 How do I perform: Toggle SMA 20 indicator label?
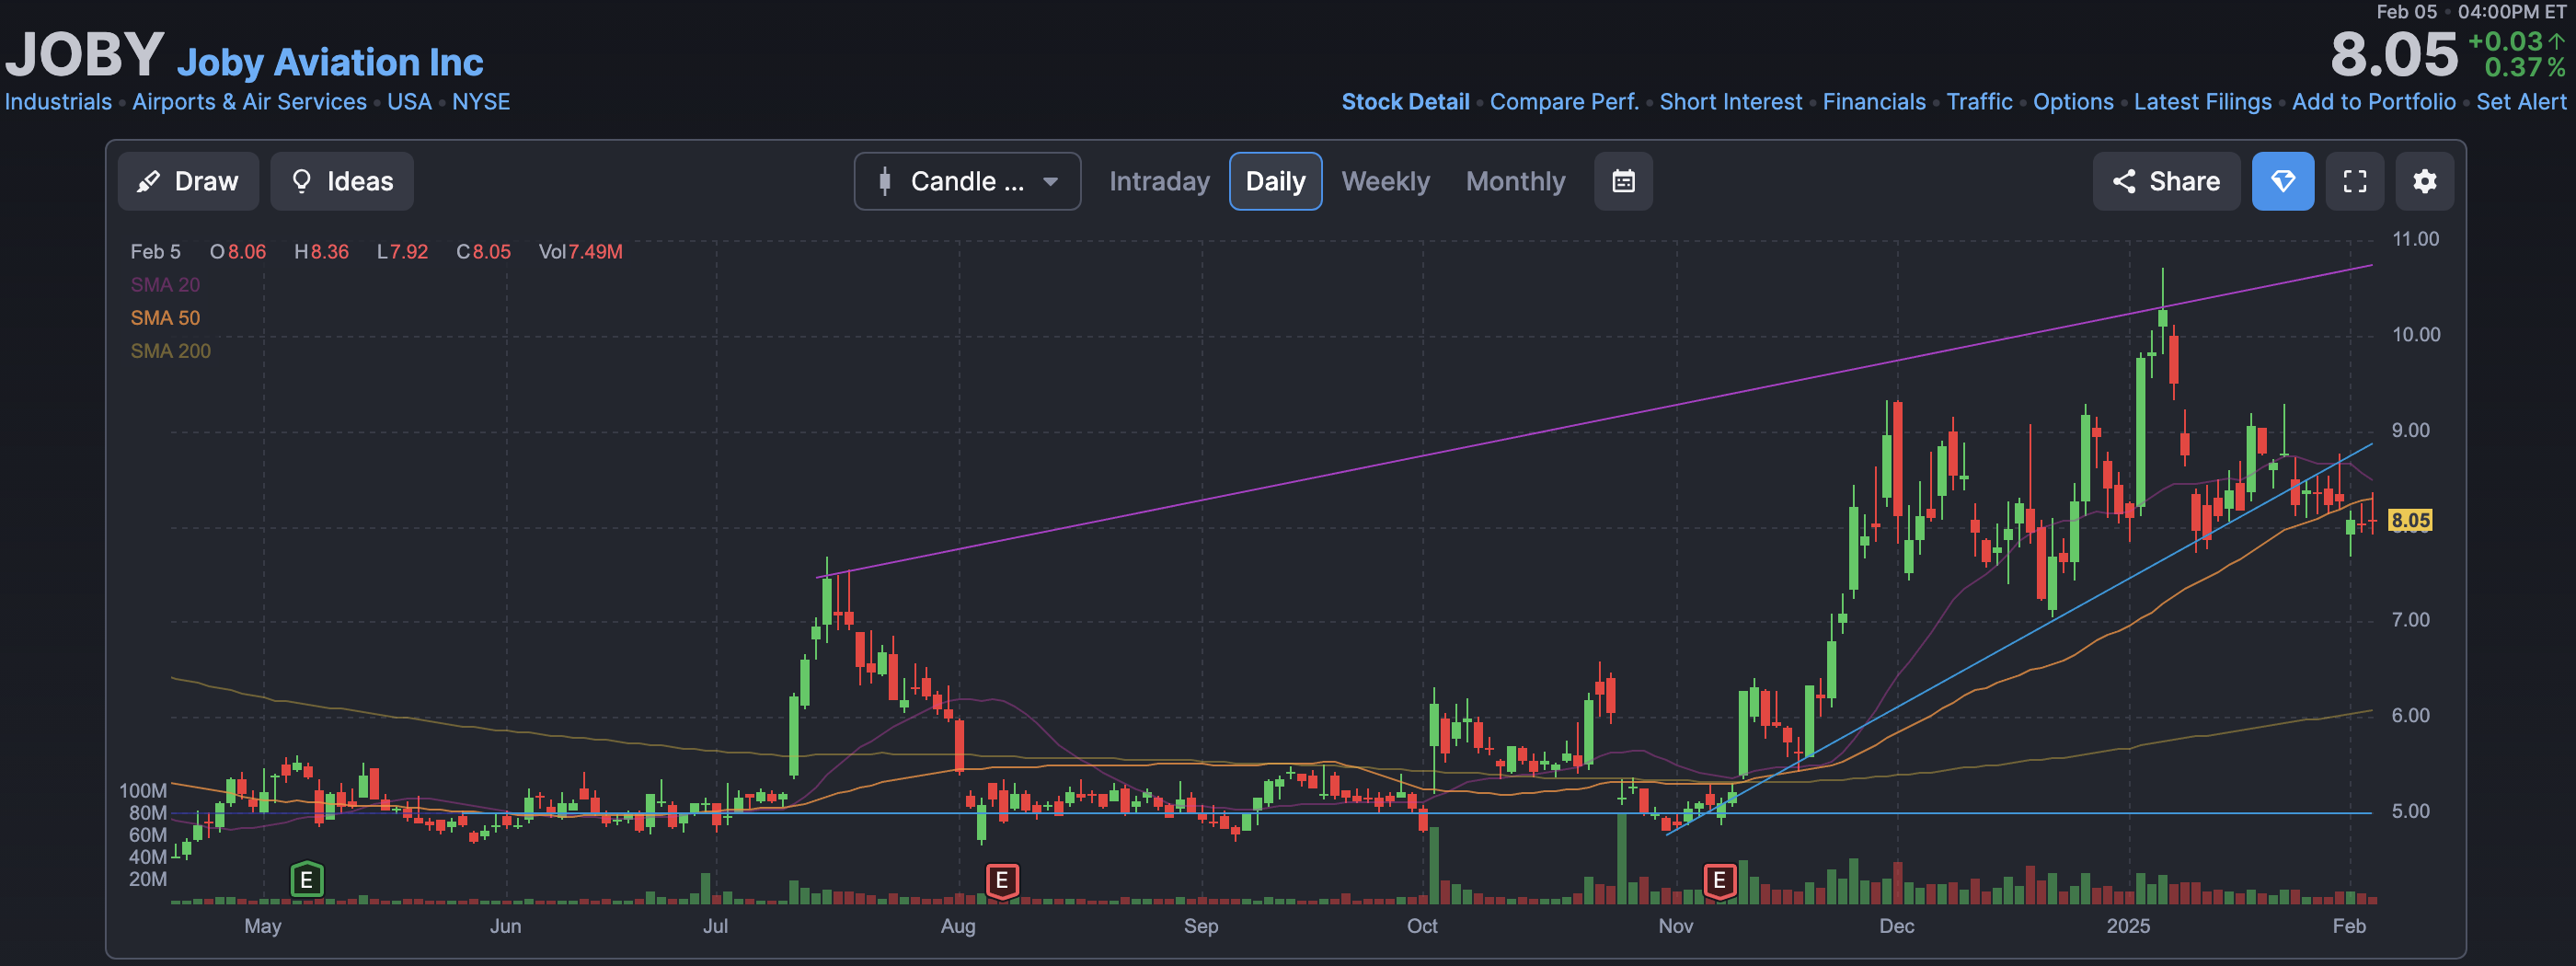coord(165,285)
